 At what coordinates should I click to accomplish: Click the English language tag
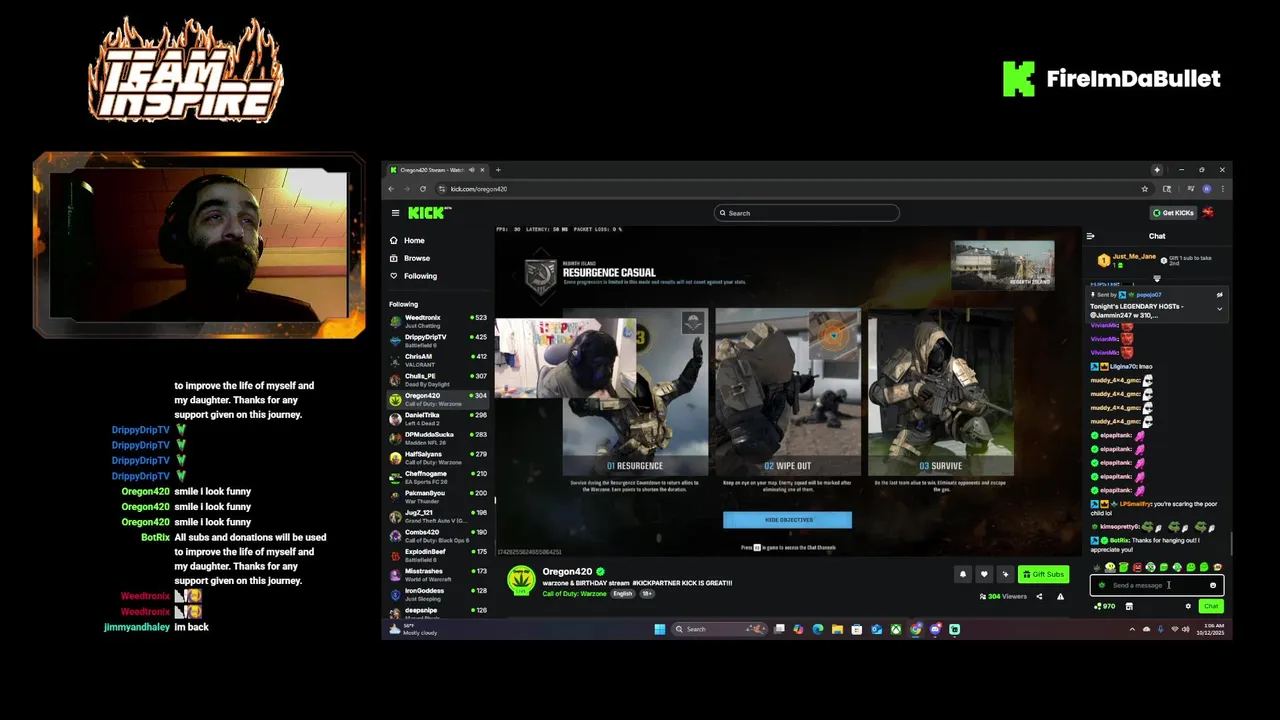[623, 594]
